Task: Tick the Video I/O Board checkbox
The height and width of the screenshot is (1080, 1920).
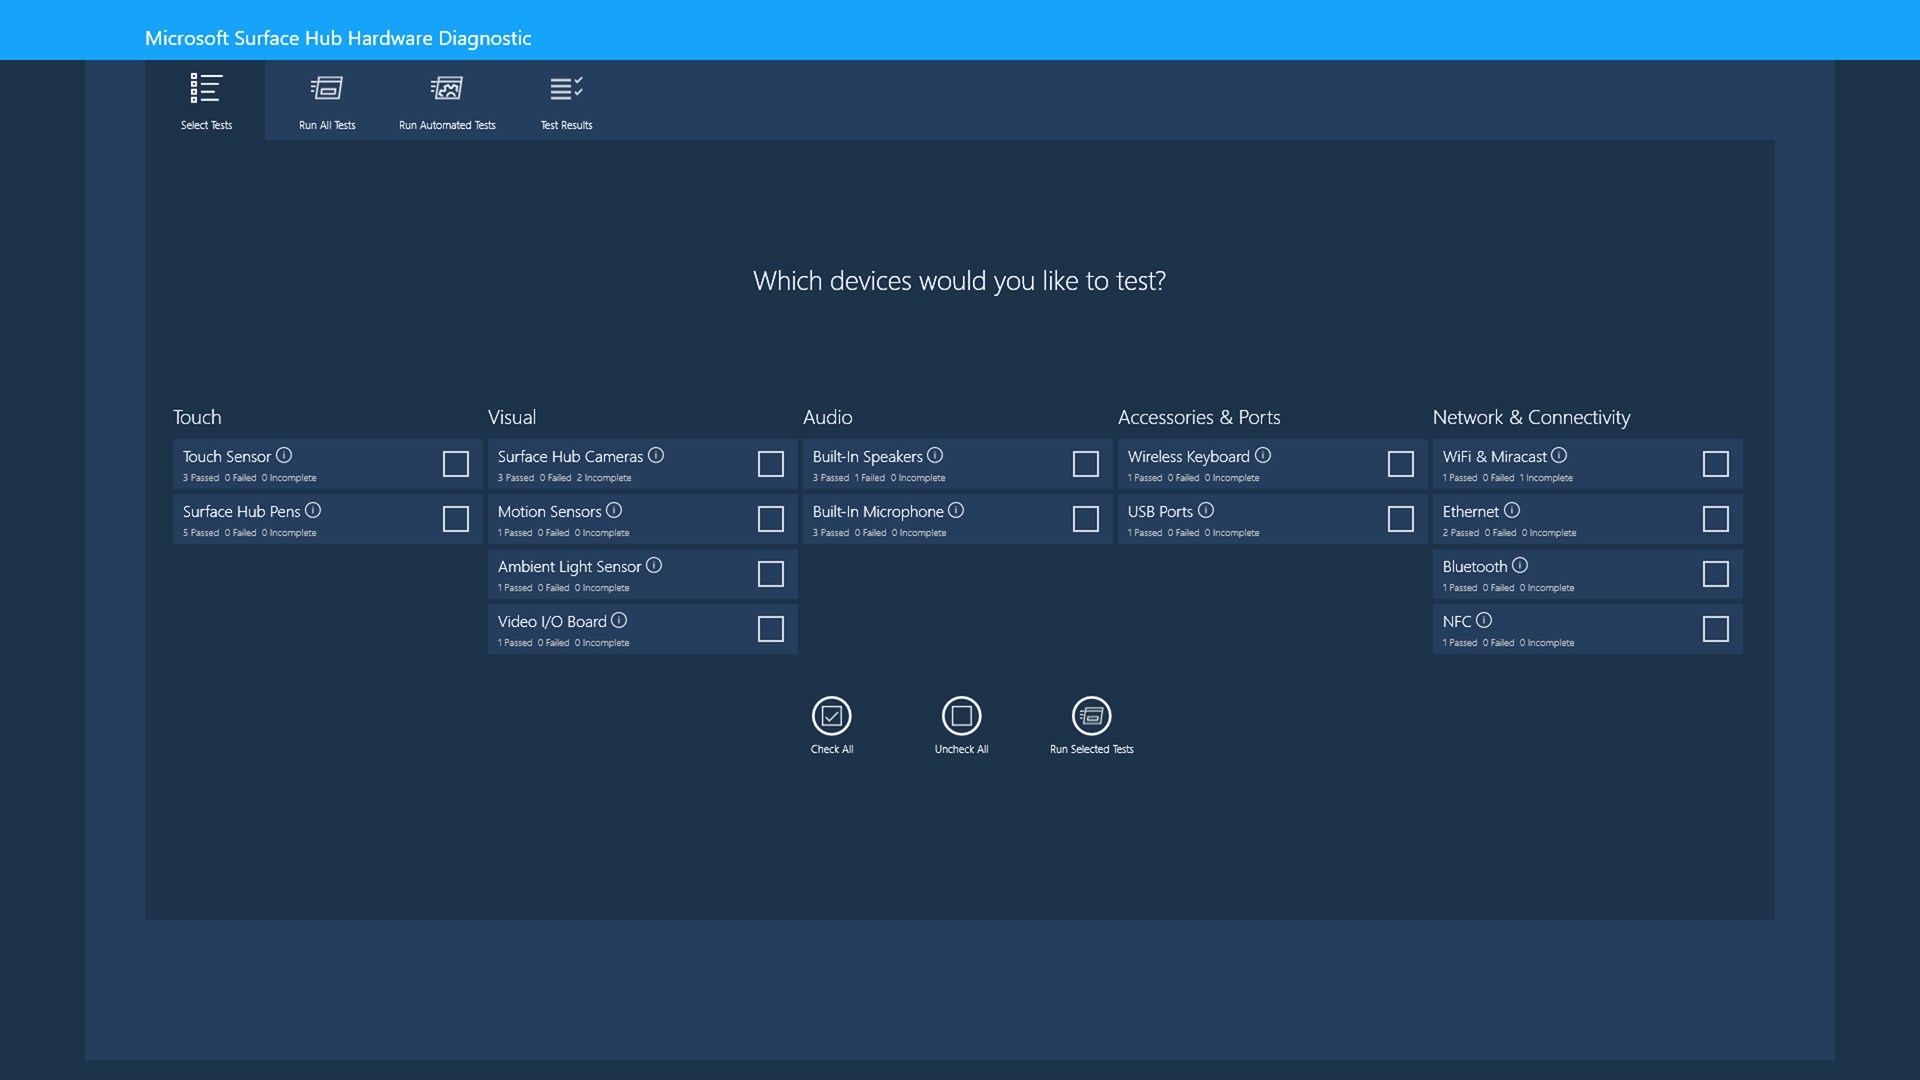Action: pos(771,629)
